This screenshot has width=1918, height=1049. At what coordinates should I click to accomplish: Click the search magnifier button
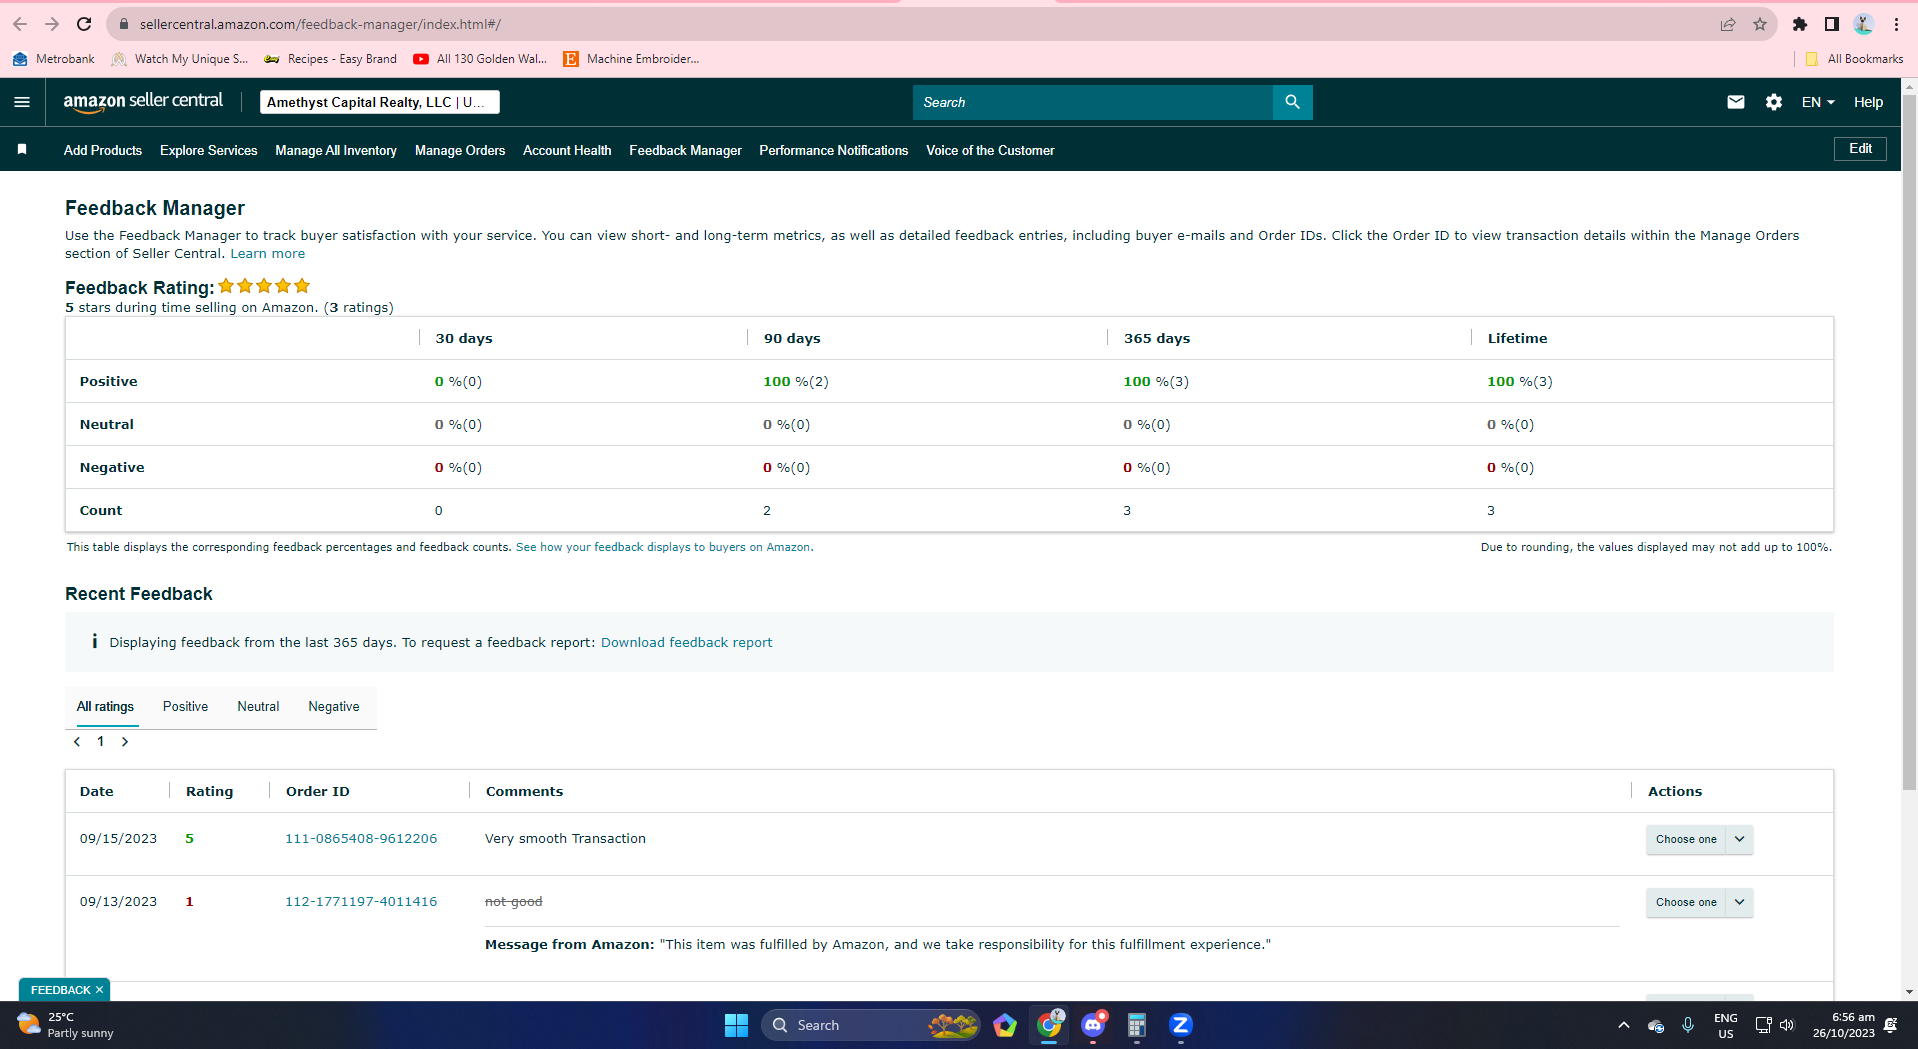point(1292,102)
